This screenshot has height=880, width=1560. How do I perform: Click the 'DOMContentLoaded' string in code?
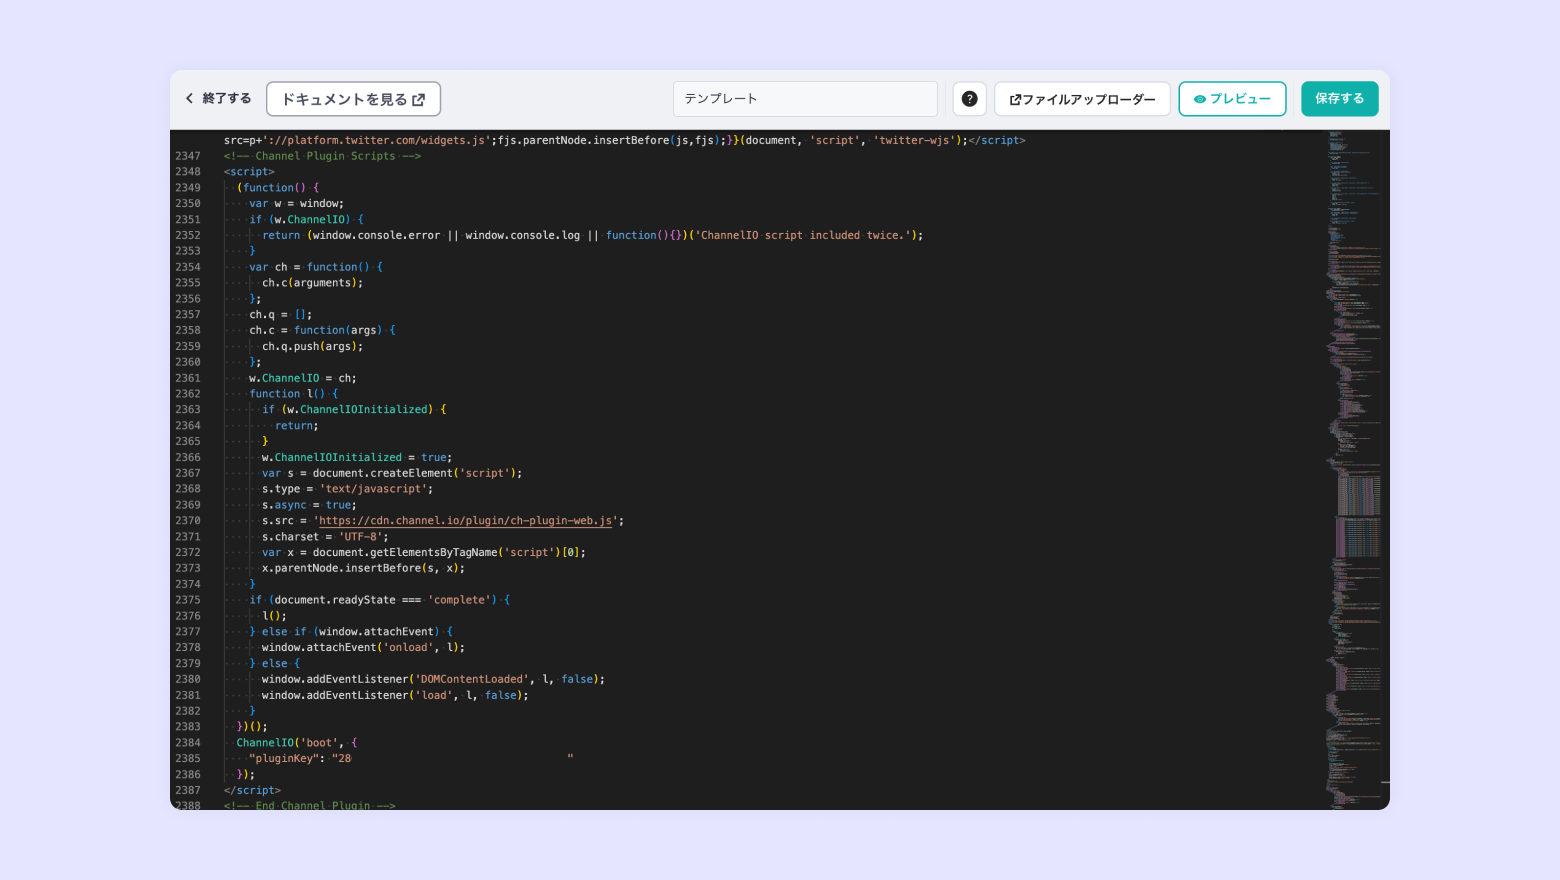tap(471, 680)
